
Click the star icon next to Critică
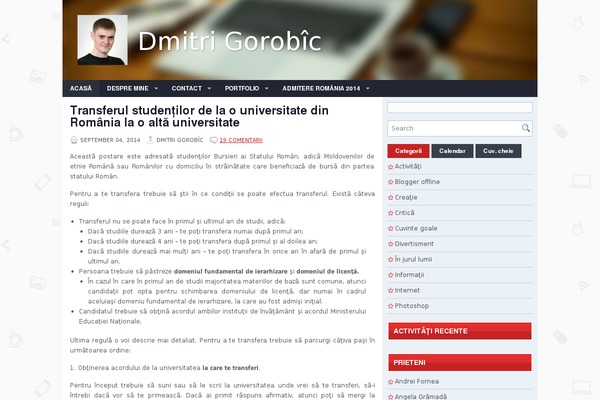pos(391,213)
